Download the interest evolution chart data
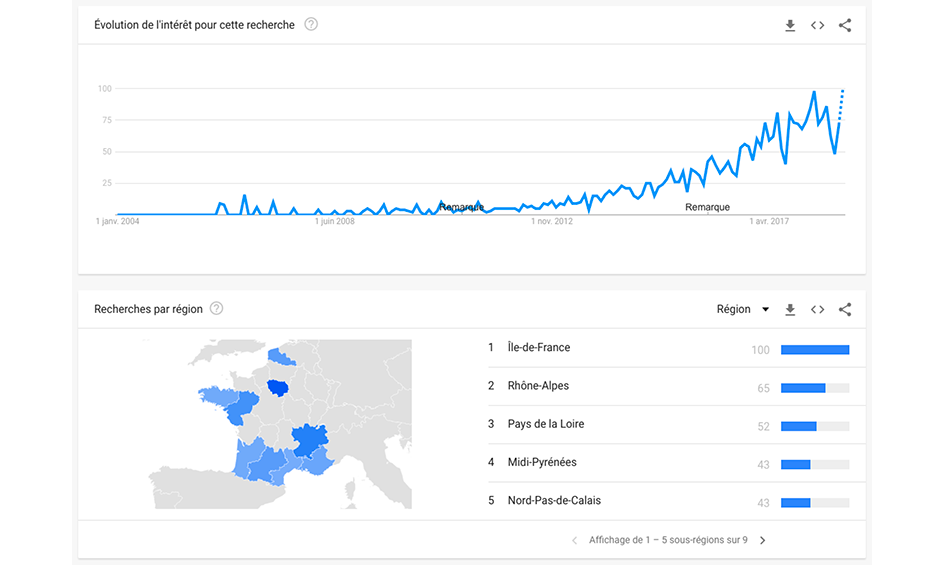 click(790, 26)
